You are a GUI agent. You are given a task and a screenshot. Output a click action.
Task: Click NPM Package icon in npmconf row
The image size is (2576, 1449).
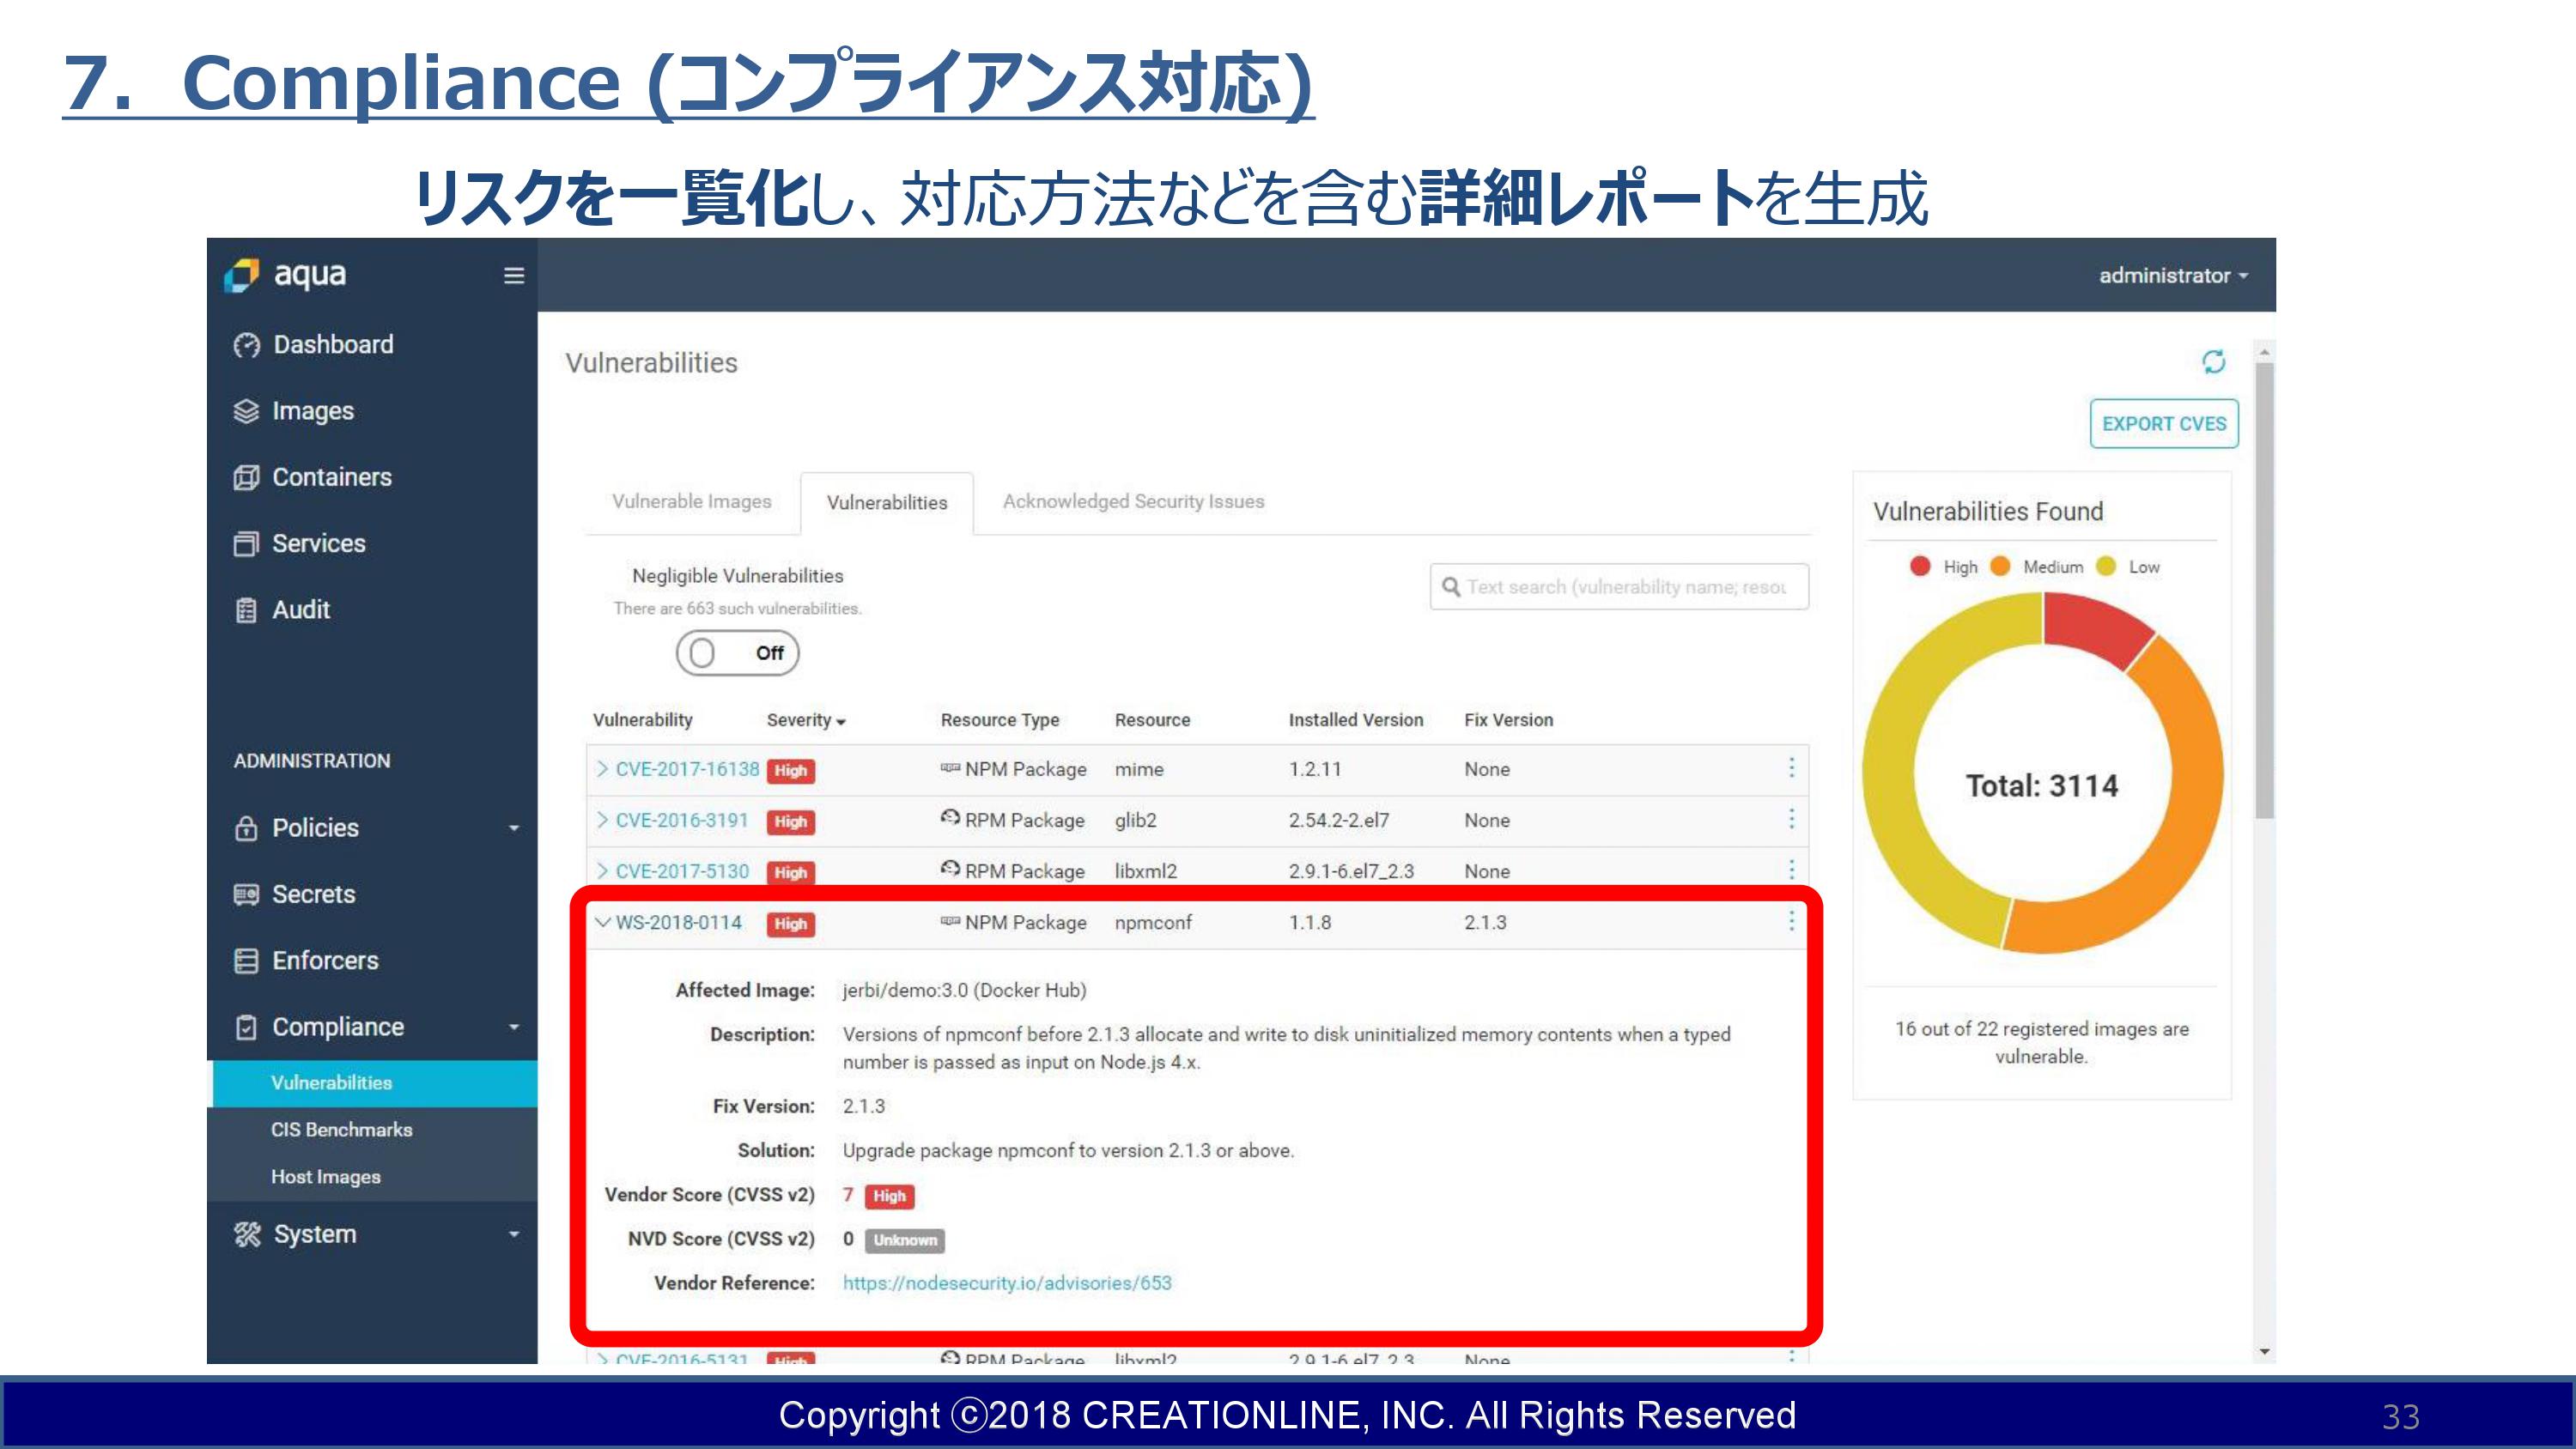(x=950, y=921)
